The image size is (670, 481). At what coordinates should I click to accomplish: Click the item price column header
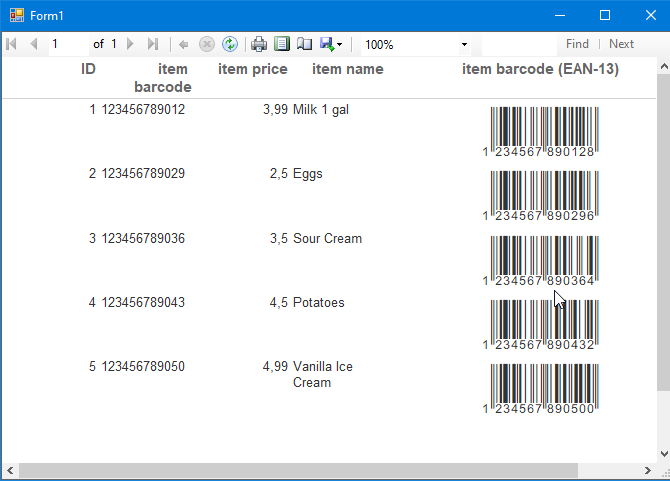pyautogui.click(x=253, y=69)
